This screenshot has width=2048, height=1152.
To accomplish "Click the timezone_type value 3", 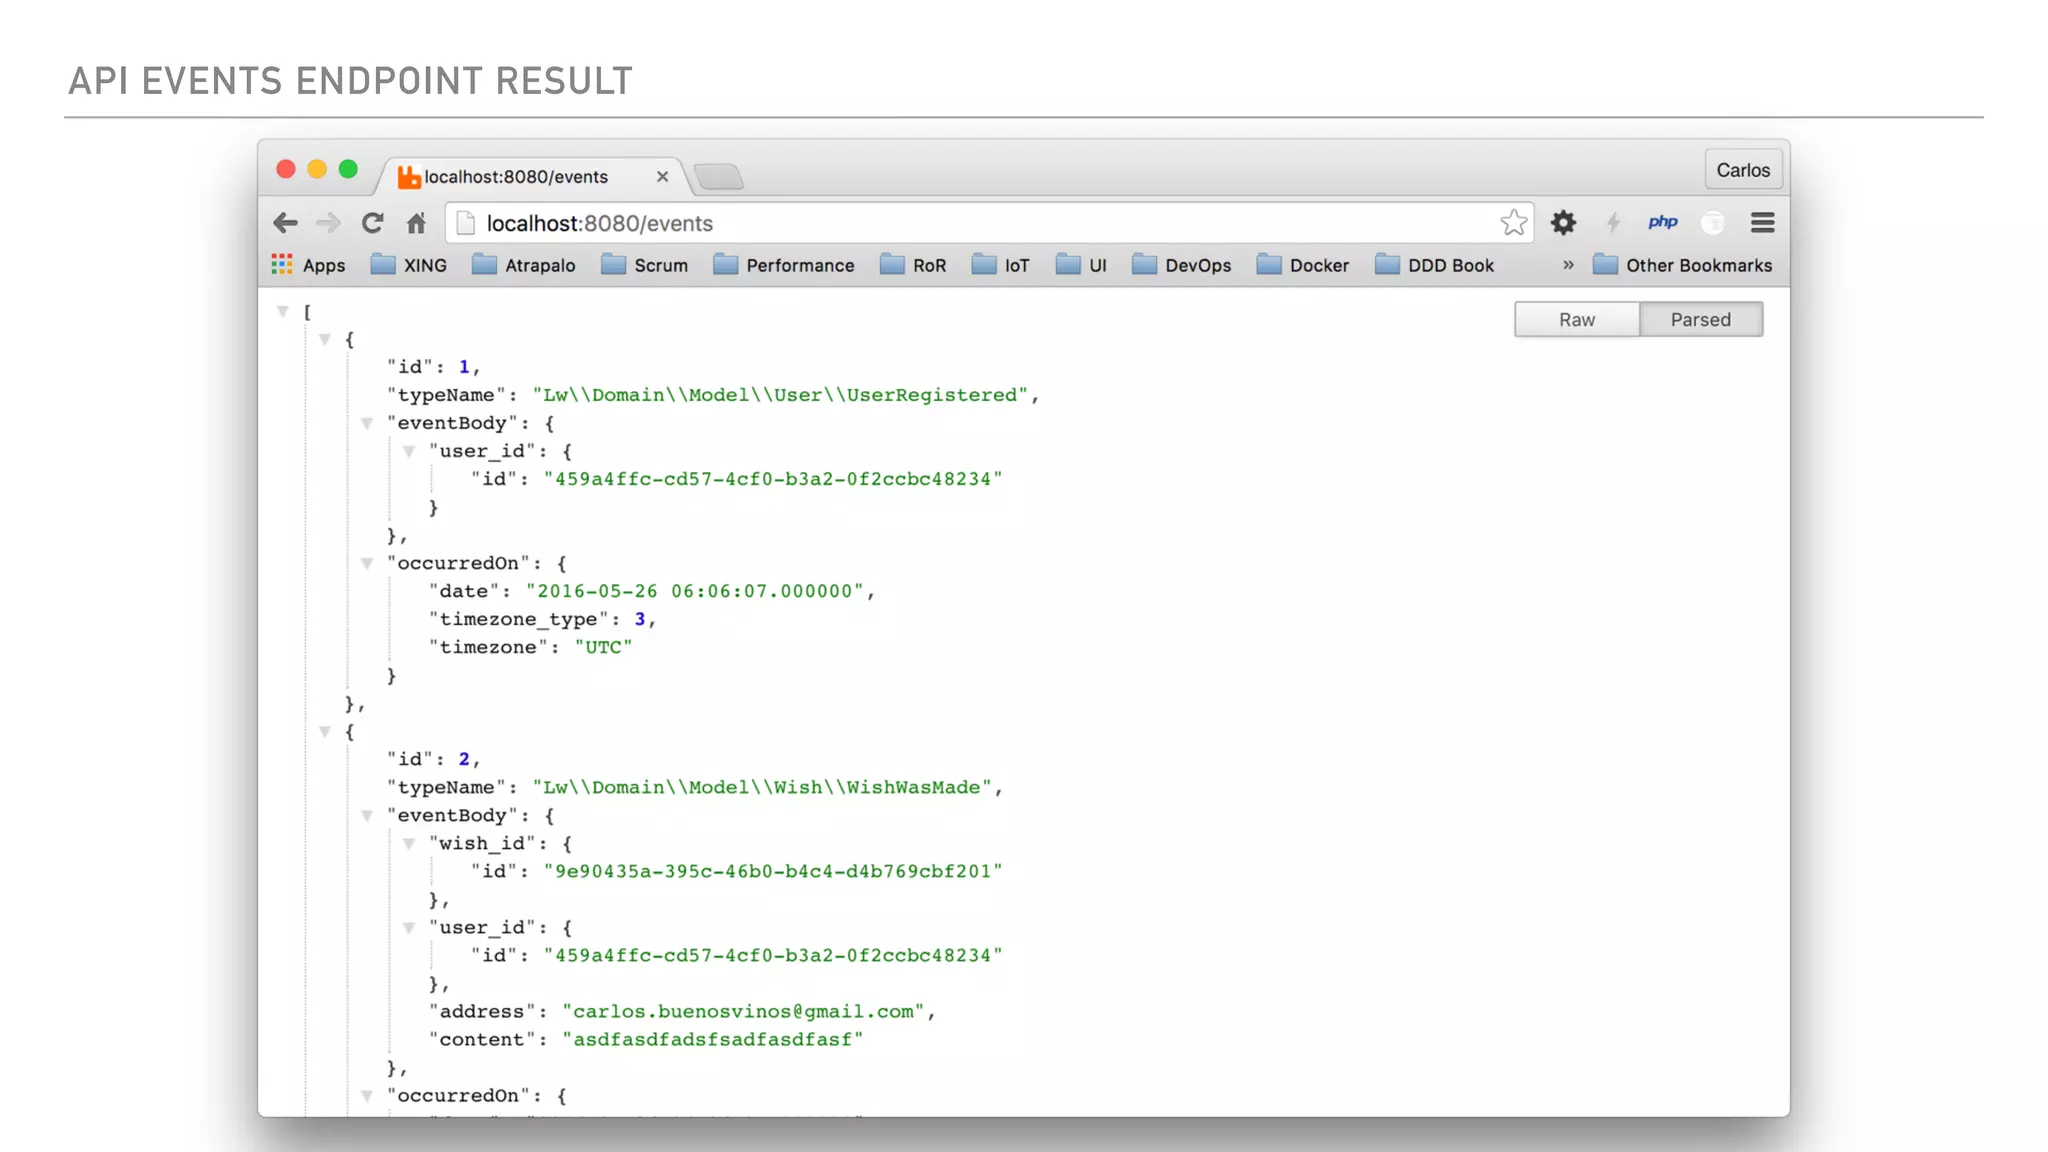I will point(640,619).
